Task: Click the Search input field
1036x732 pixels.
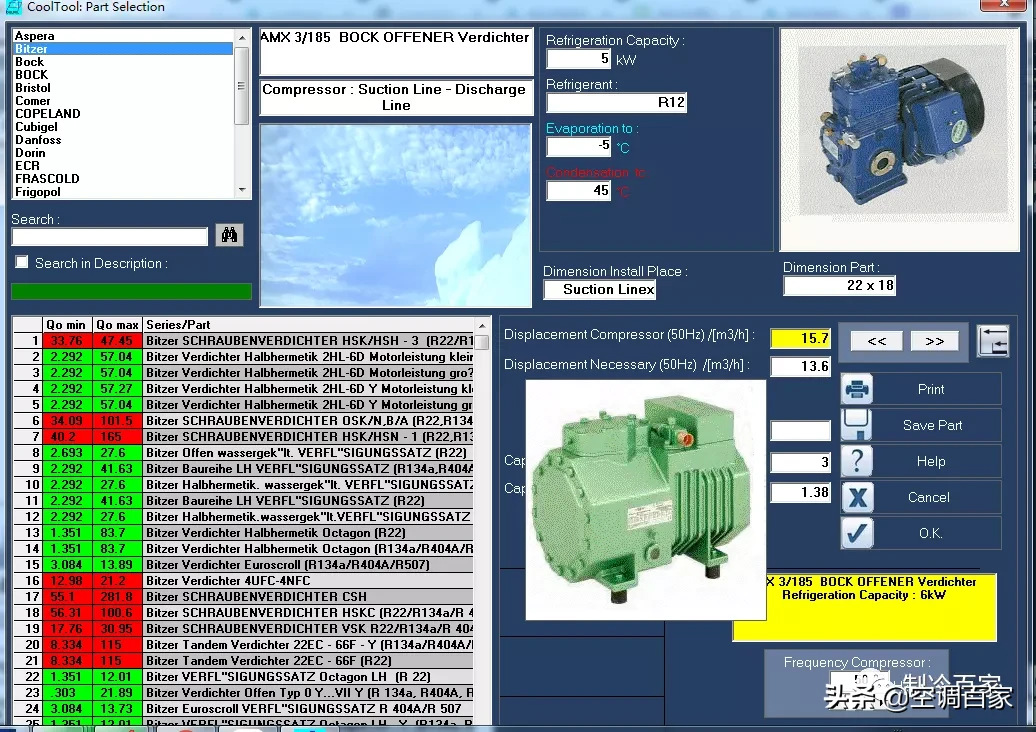Action: (x=110, y=237)
